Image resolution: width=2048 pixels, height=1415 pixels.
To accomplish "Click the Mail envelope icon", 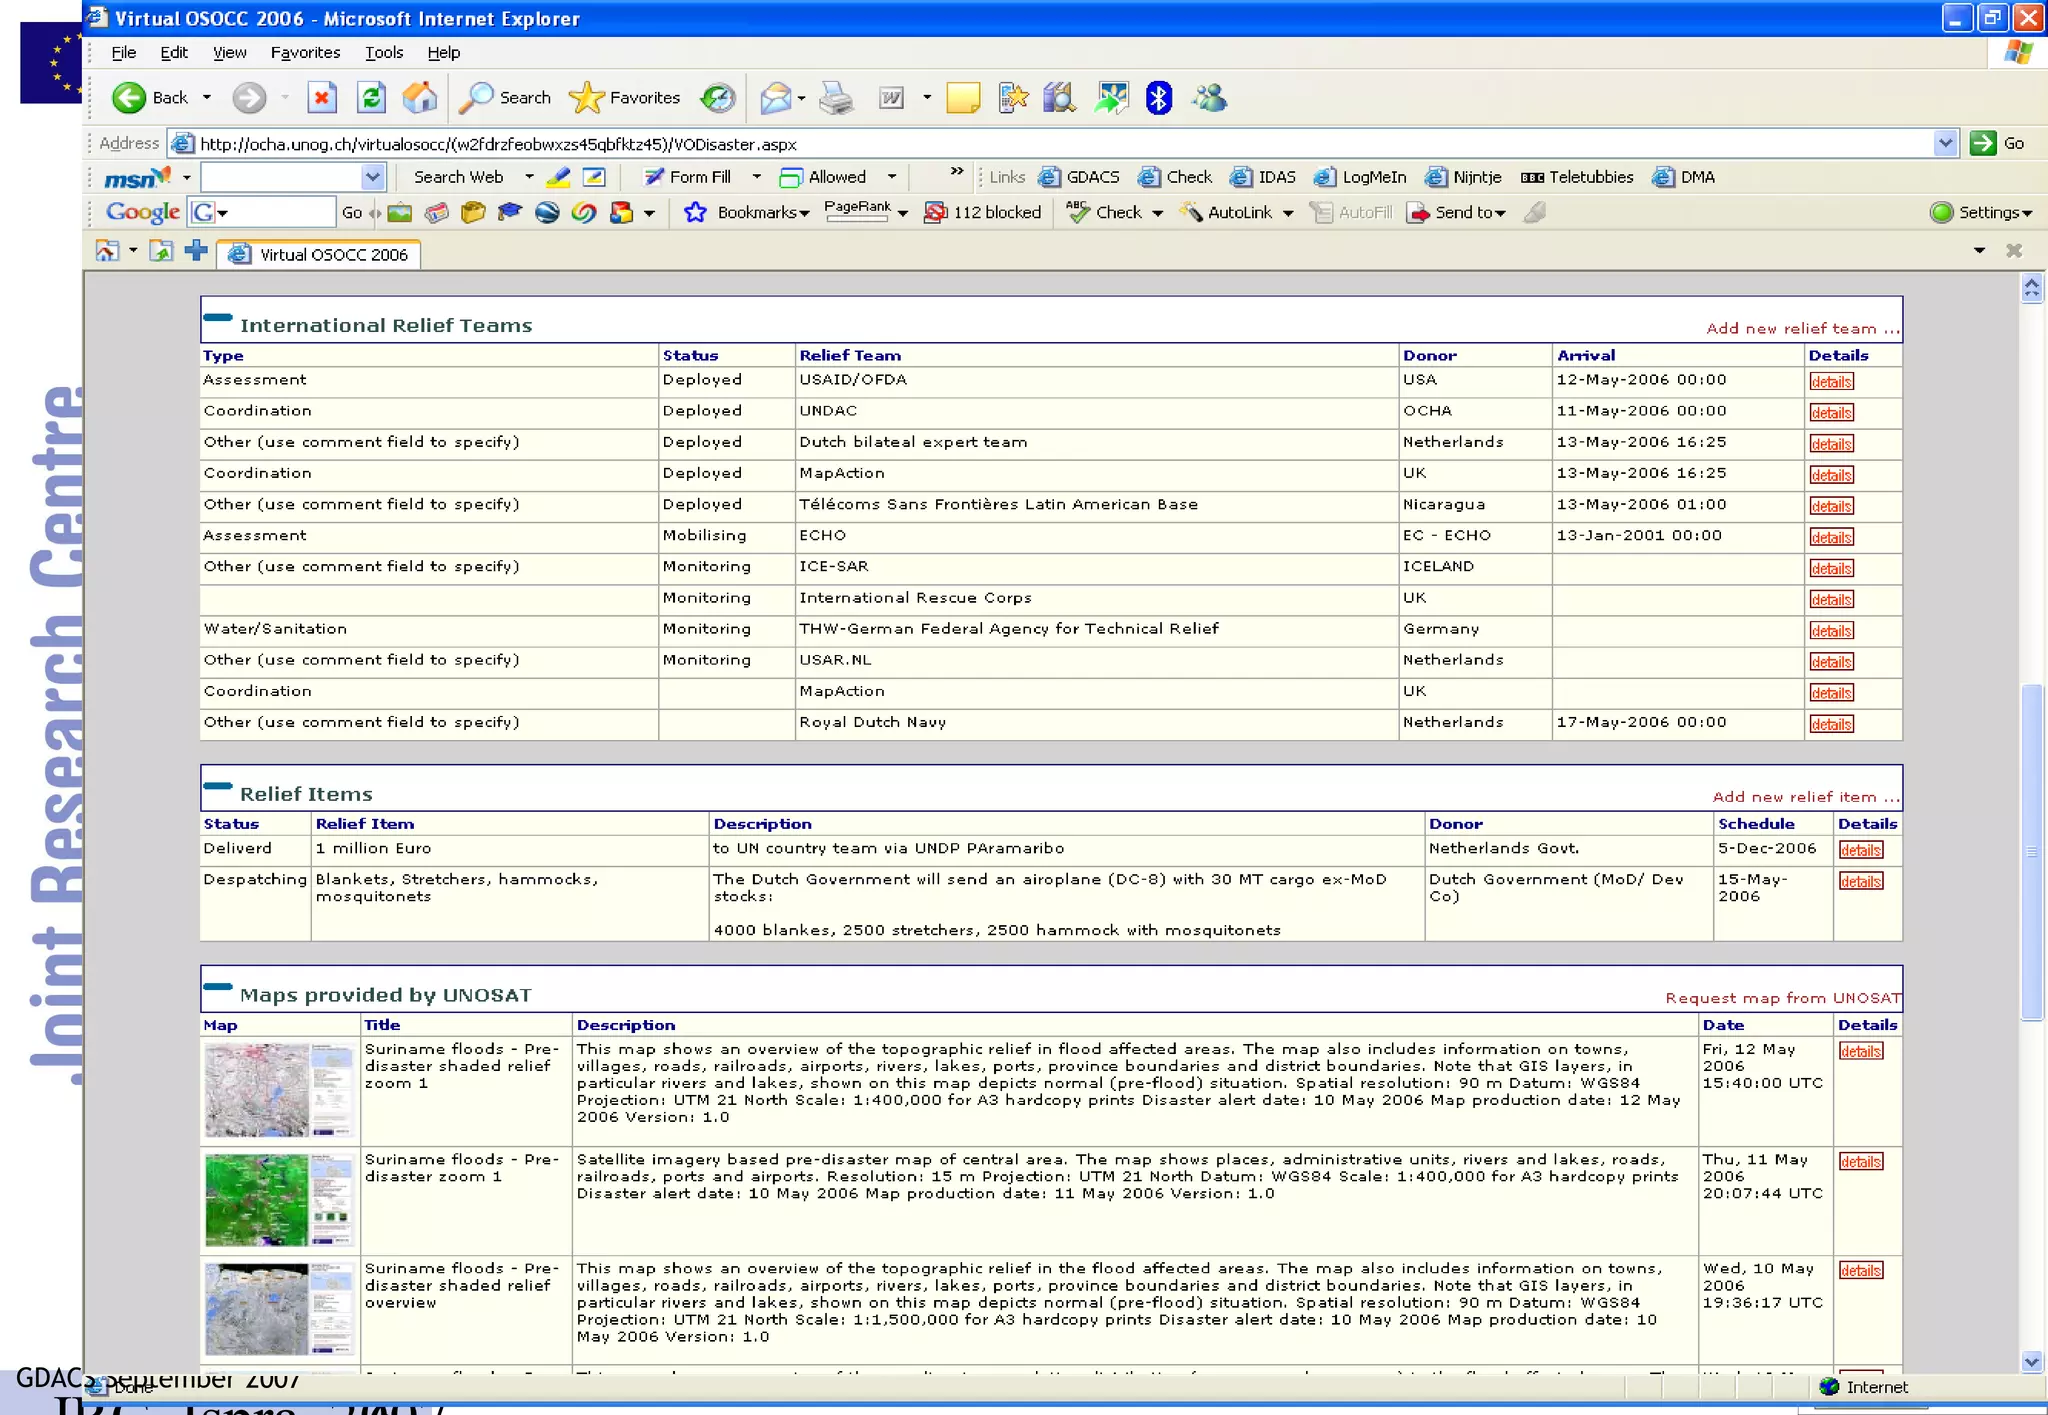I will (x=775, y=97).
